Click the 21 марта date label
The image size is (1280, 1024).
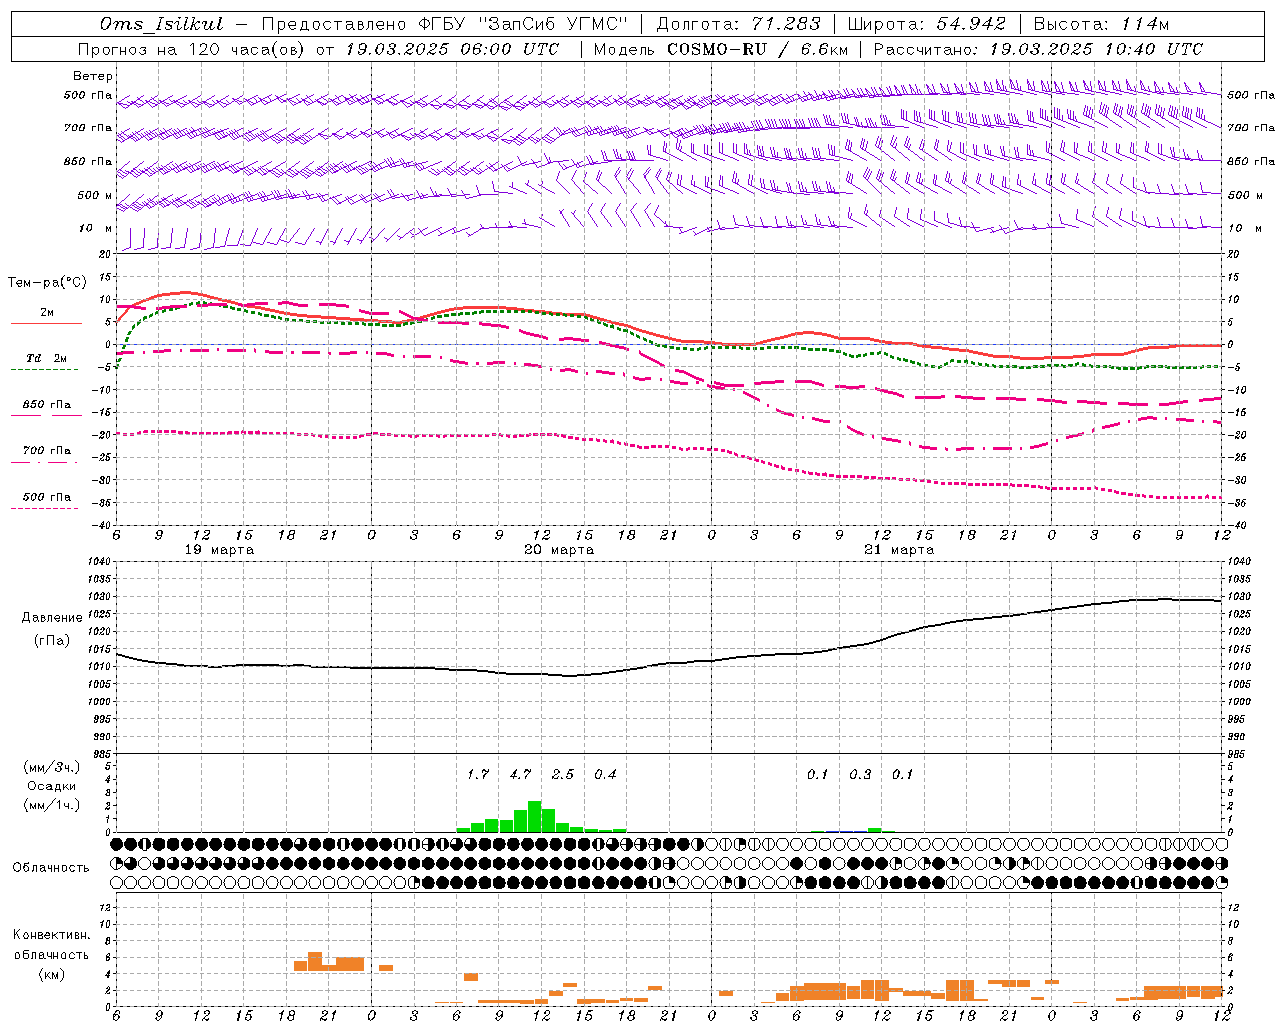click(899, 550)
